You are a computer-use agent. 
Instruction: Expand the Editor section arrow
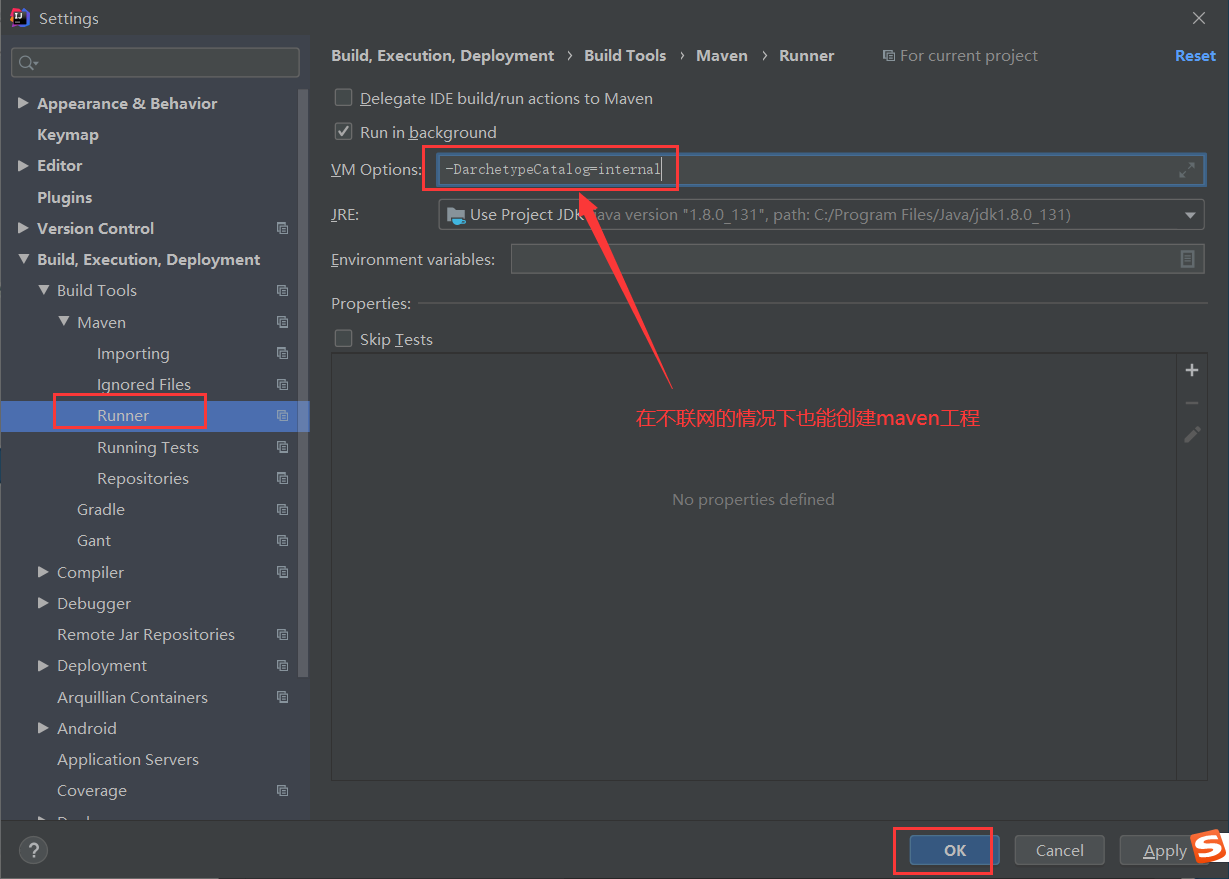(x=23, y=165)
